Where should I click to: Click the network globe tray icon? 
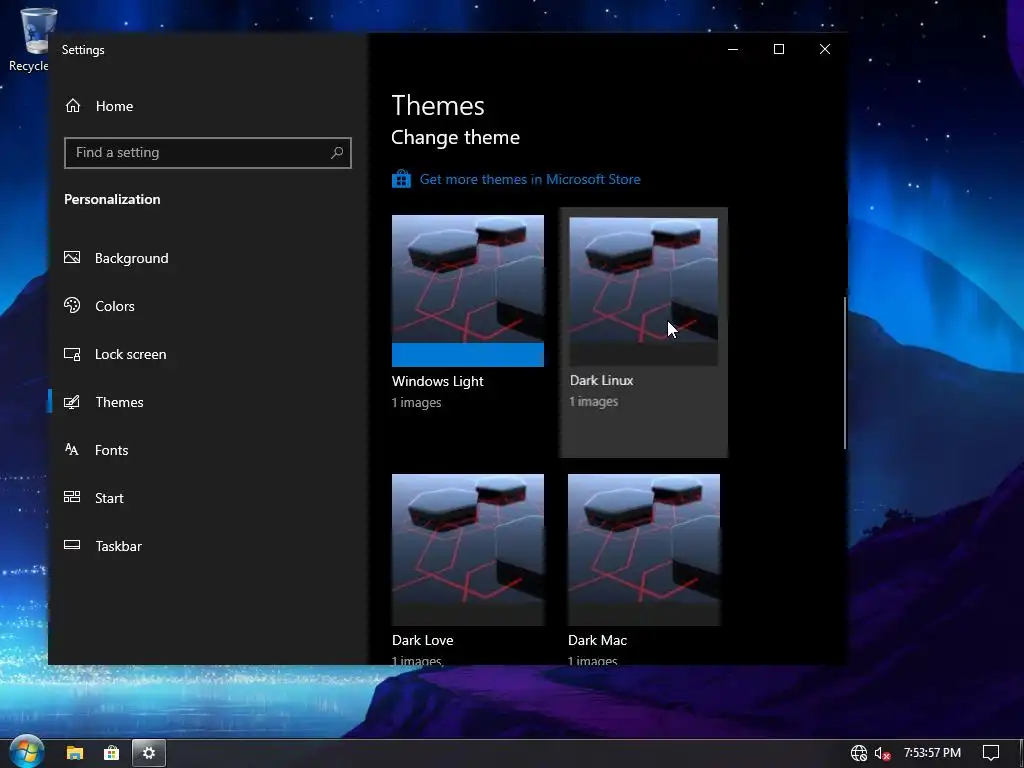(859, 753)
